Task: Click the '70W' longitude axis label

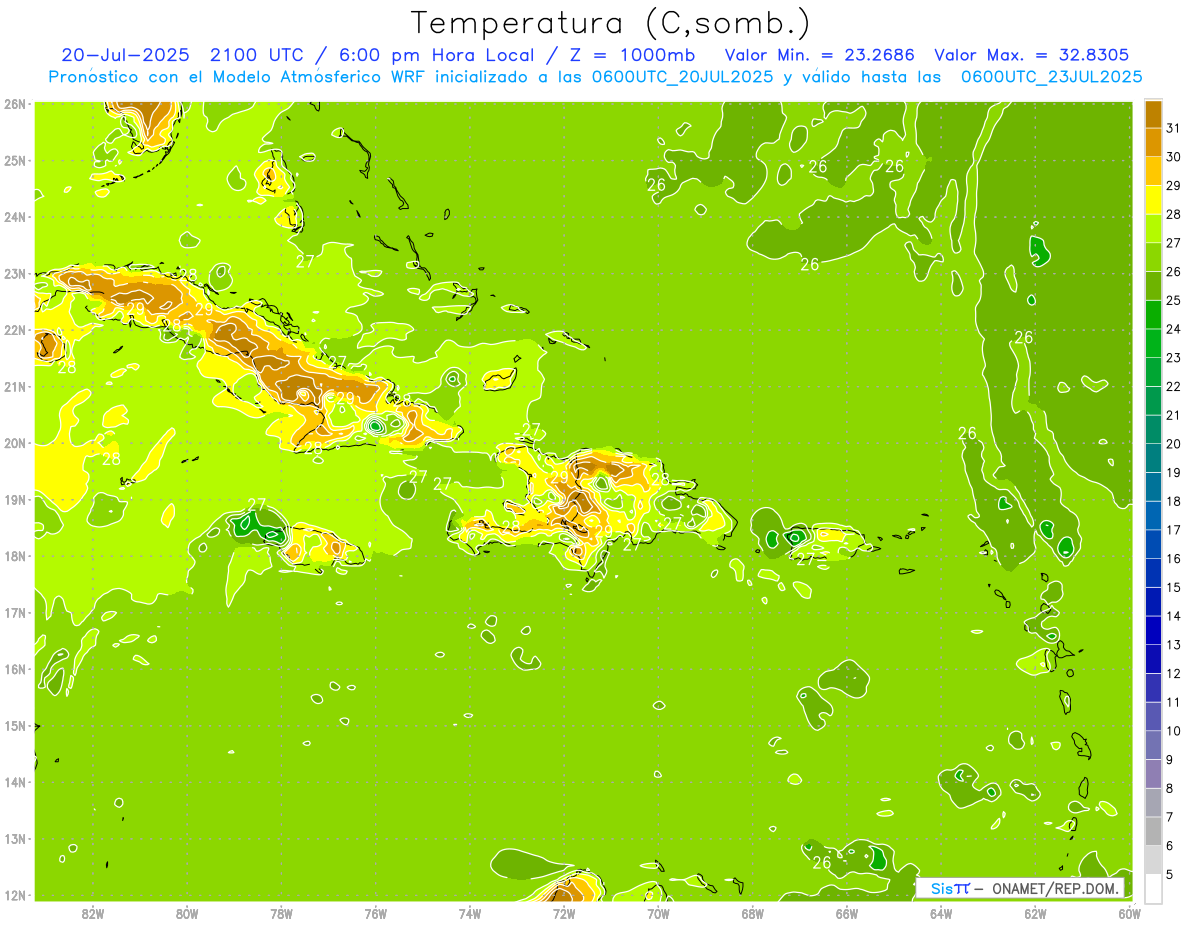Action: (658, 913)
